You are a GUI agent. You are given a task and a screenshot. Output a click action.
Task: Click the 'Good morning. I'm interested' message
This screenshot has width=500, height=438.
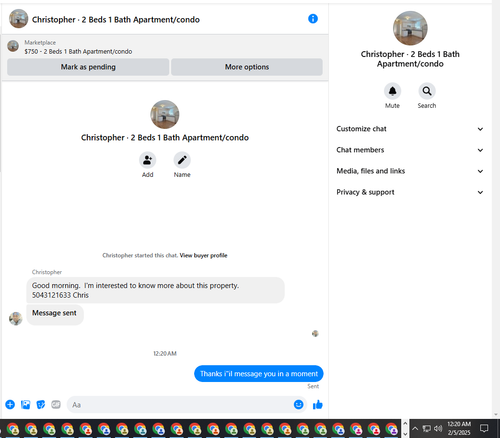[x=155, y=290]
